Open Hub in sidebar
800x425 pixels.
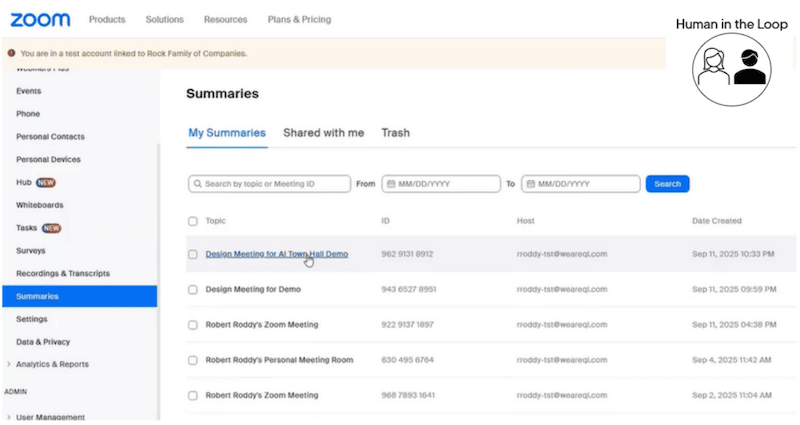point(23,182)
